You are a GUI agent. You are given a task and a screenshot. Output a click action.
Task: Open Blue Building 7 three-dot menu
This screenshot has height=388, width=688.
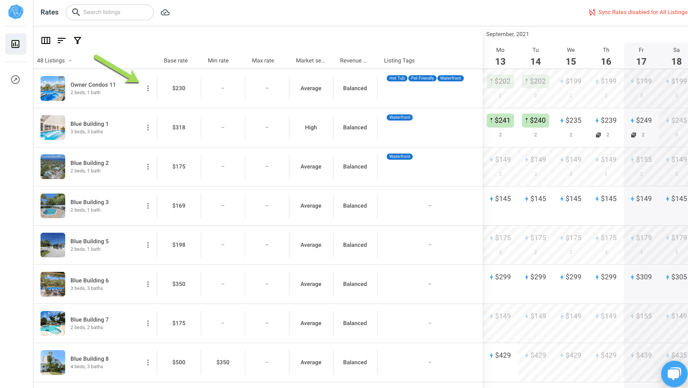(148, 323)
